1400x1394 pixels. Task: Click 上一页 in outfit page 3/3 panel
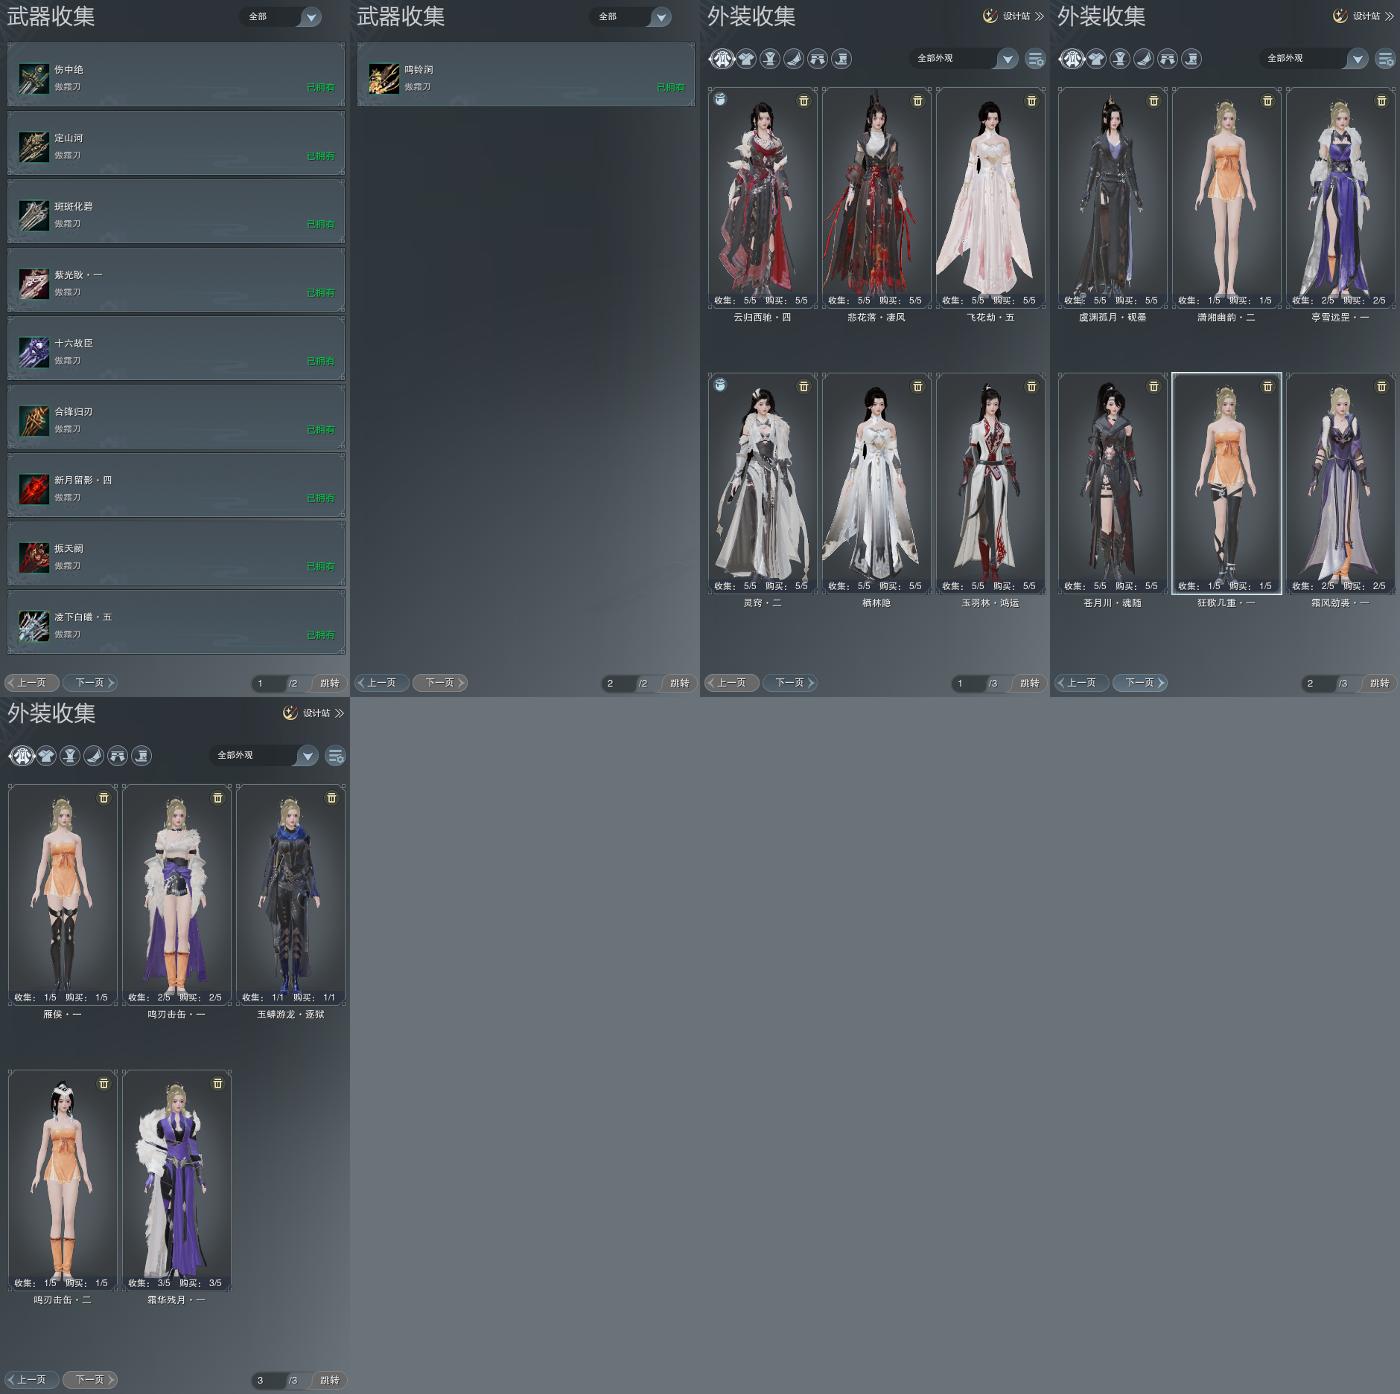coord(31,1380)
